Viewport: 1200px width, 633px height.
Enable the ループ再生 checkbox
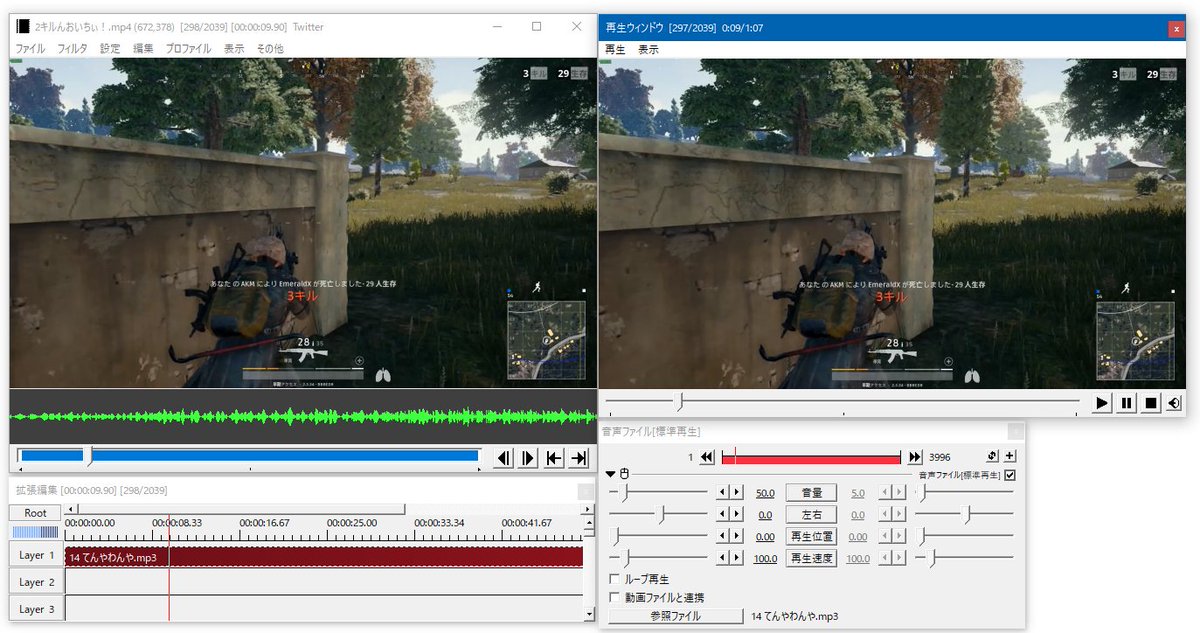[x=614, y=579]
